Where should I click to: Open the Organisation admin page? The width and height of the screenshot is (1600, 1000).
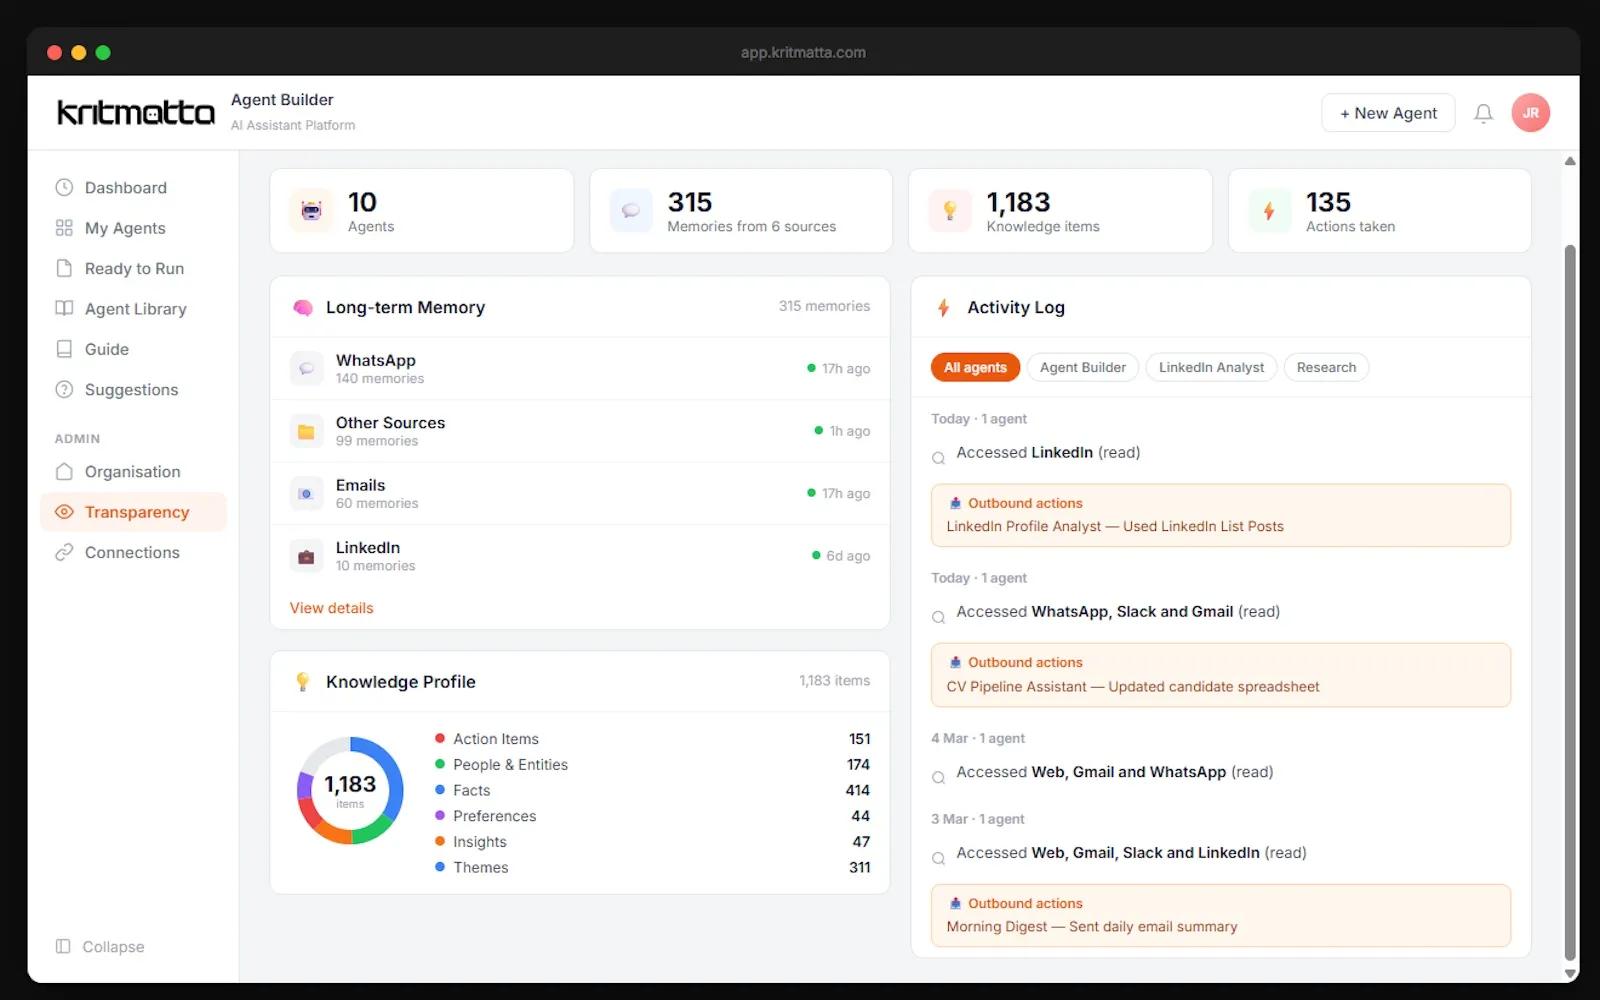point(132,472)
